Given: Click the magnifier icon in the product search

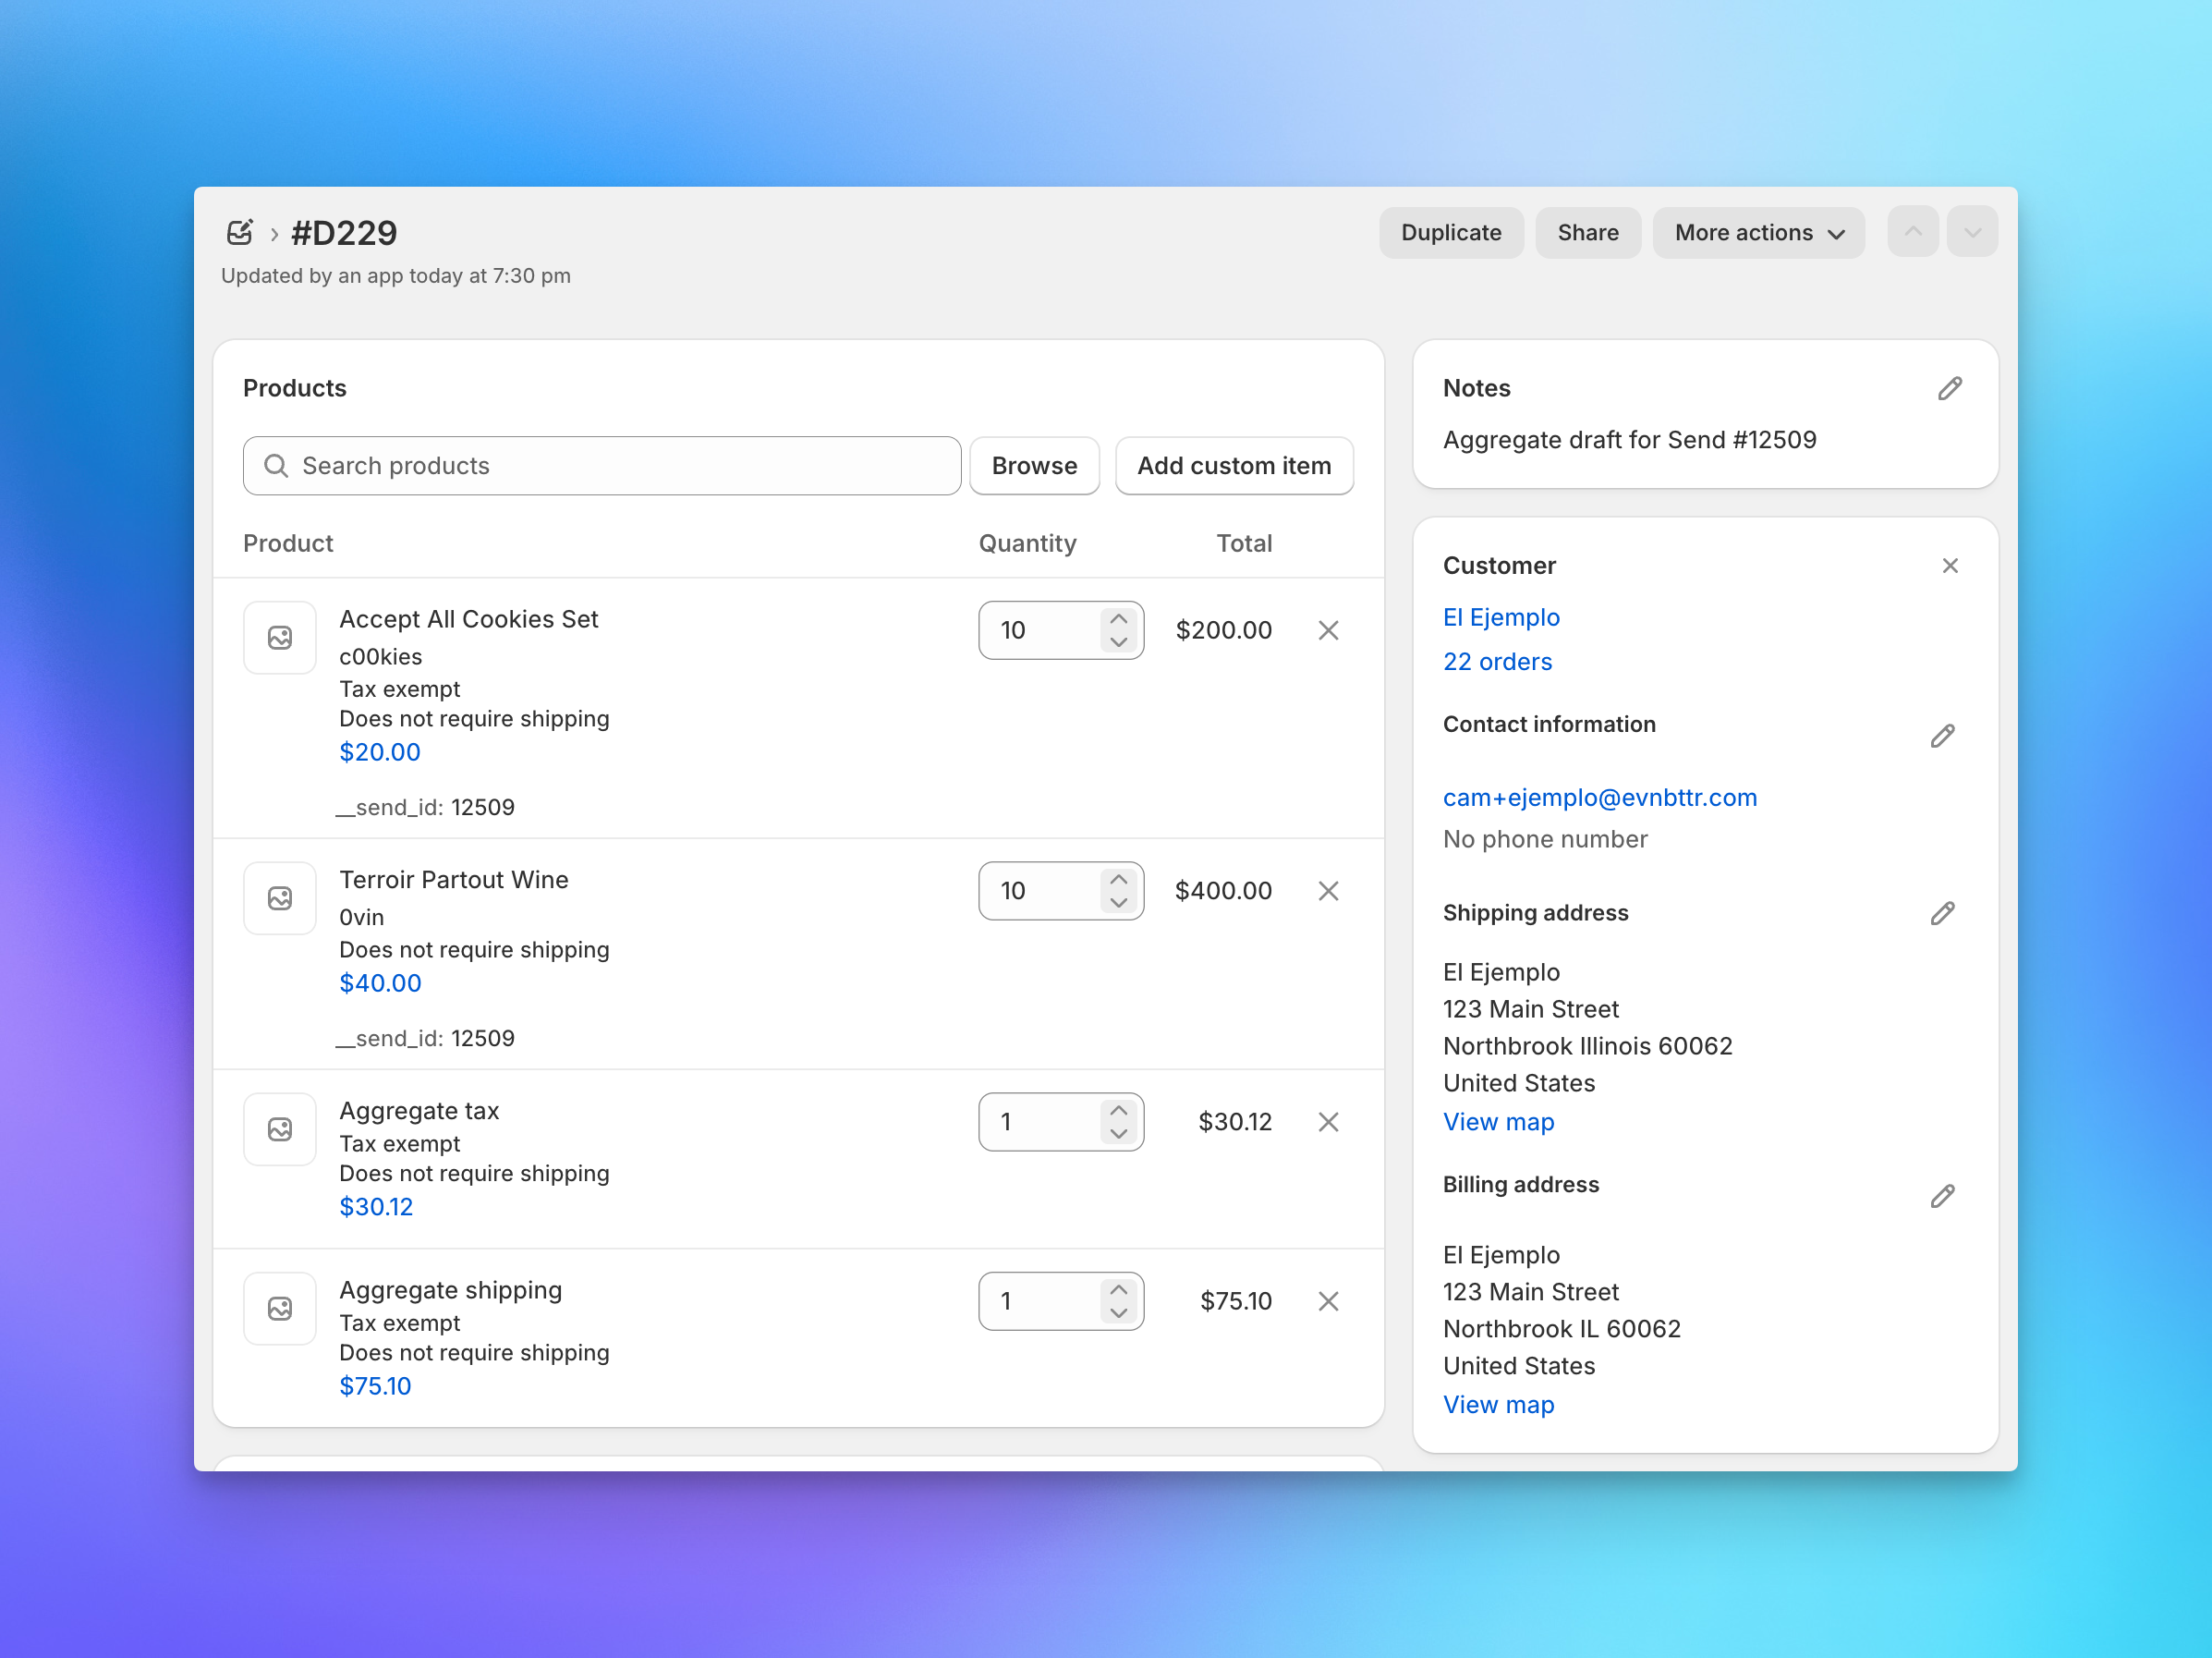Looking at the screenshot, I should 275,466.
